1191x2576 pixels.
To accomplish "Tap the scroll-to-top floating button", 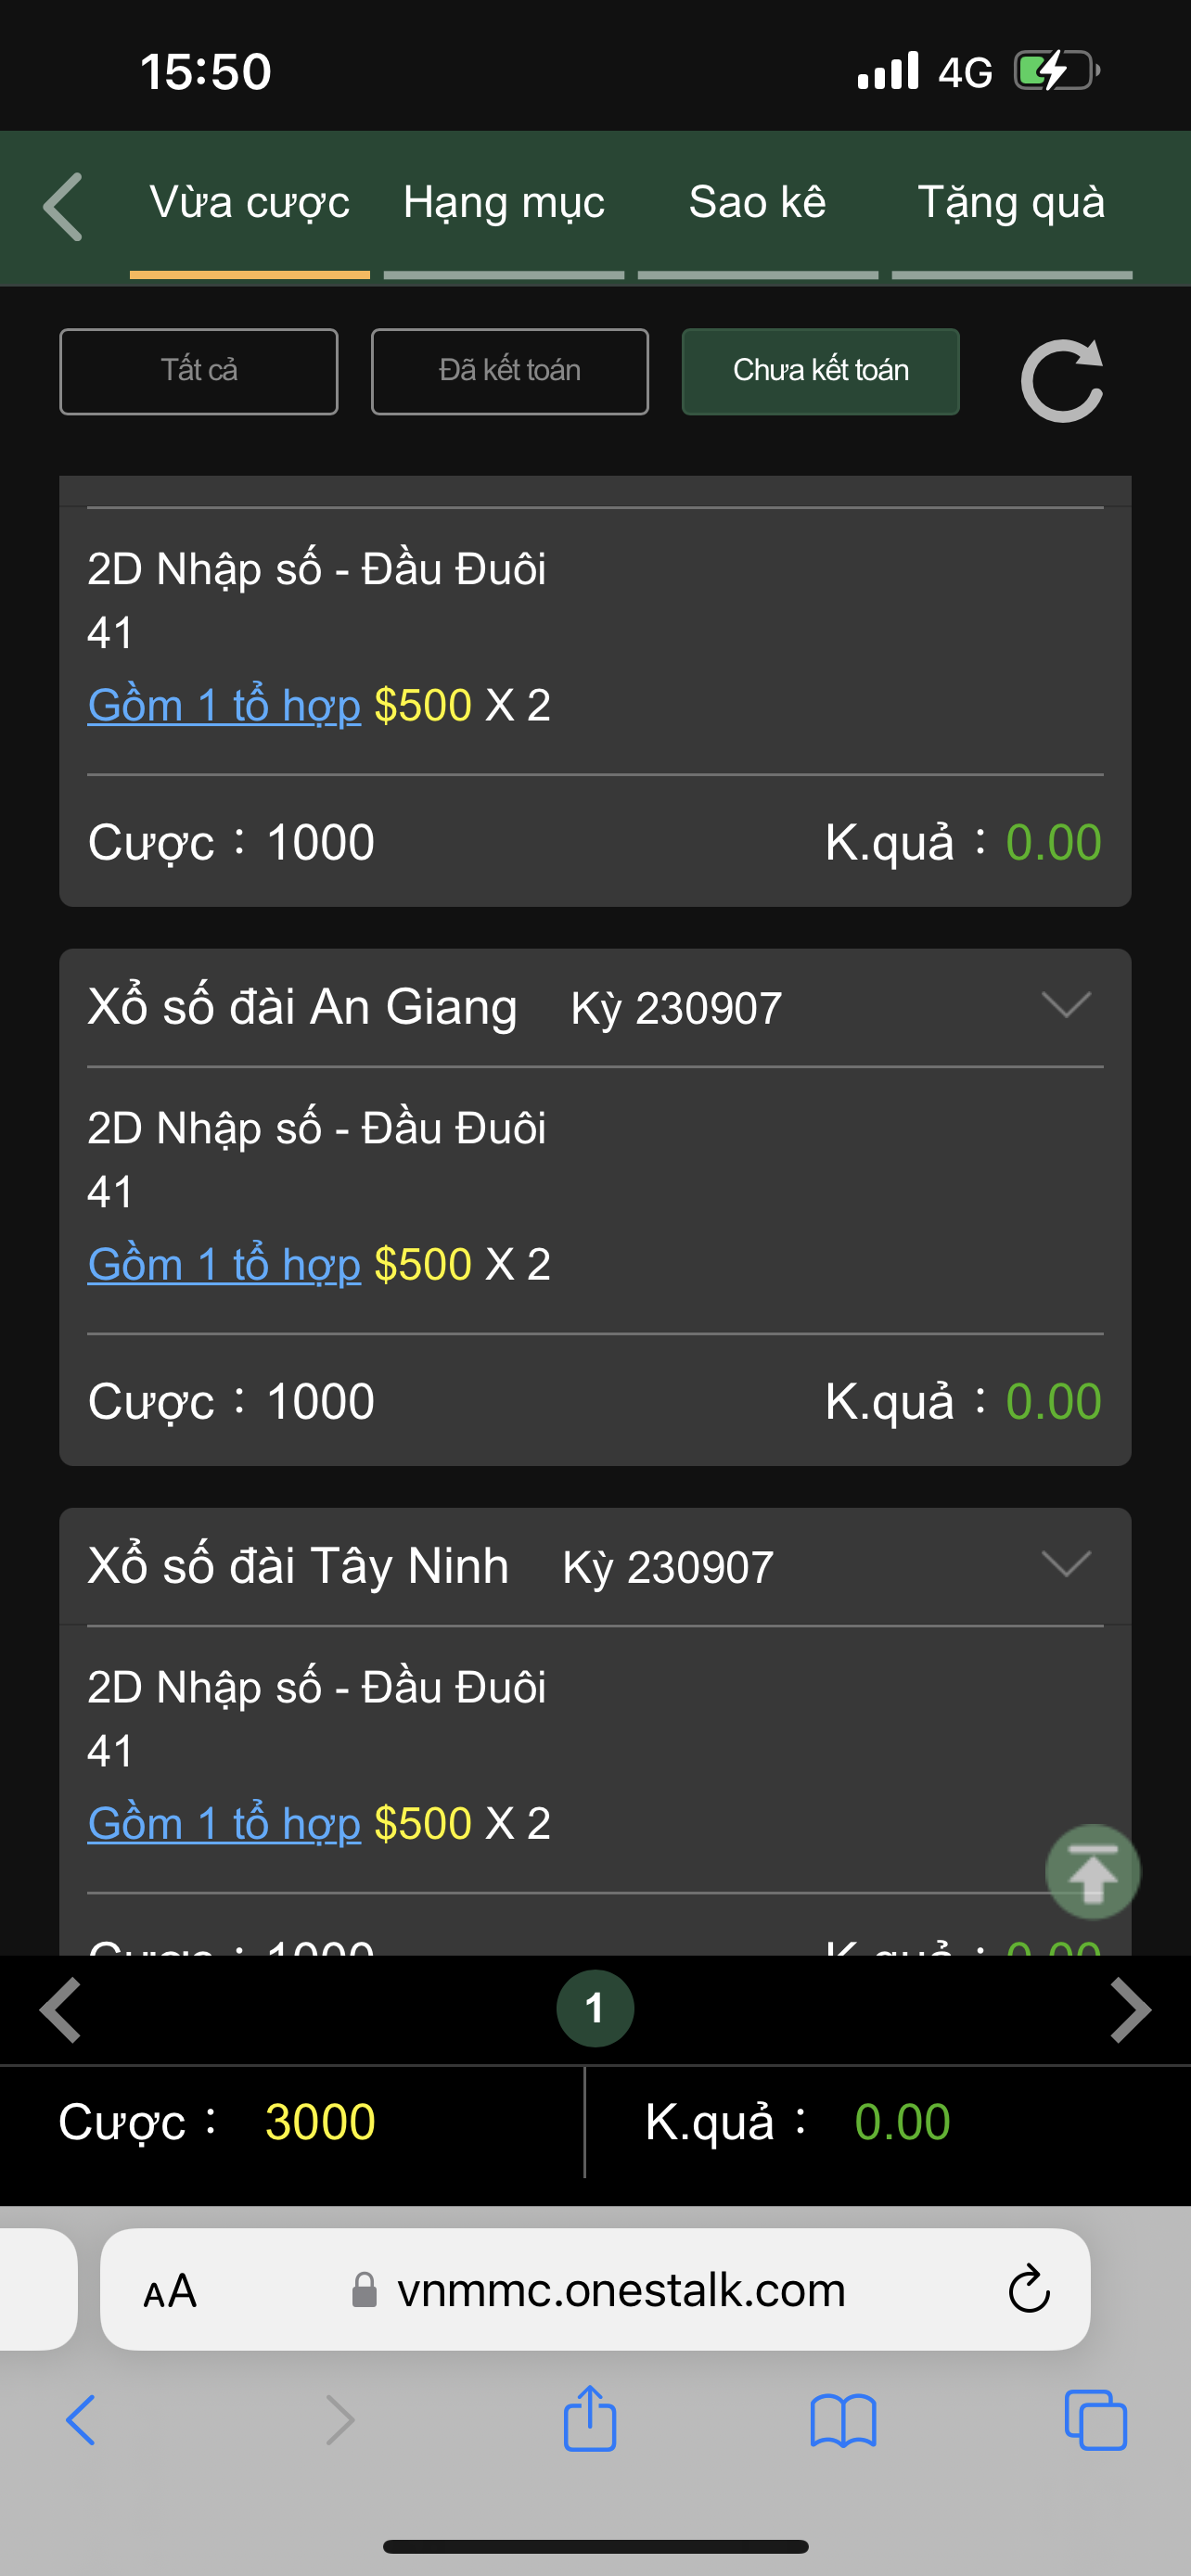I will (1092, 1872).
